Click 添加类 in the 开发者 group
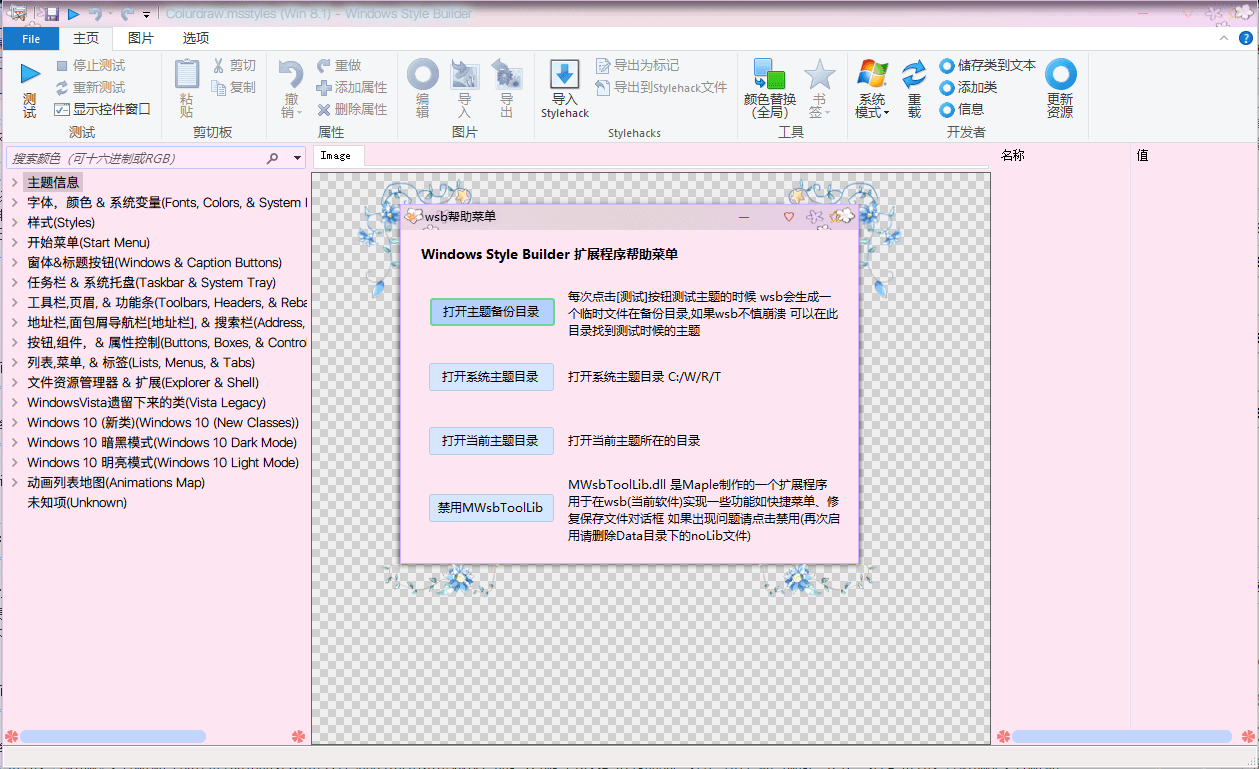 point(968,88)
